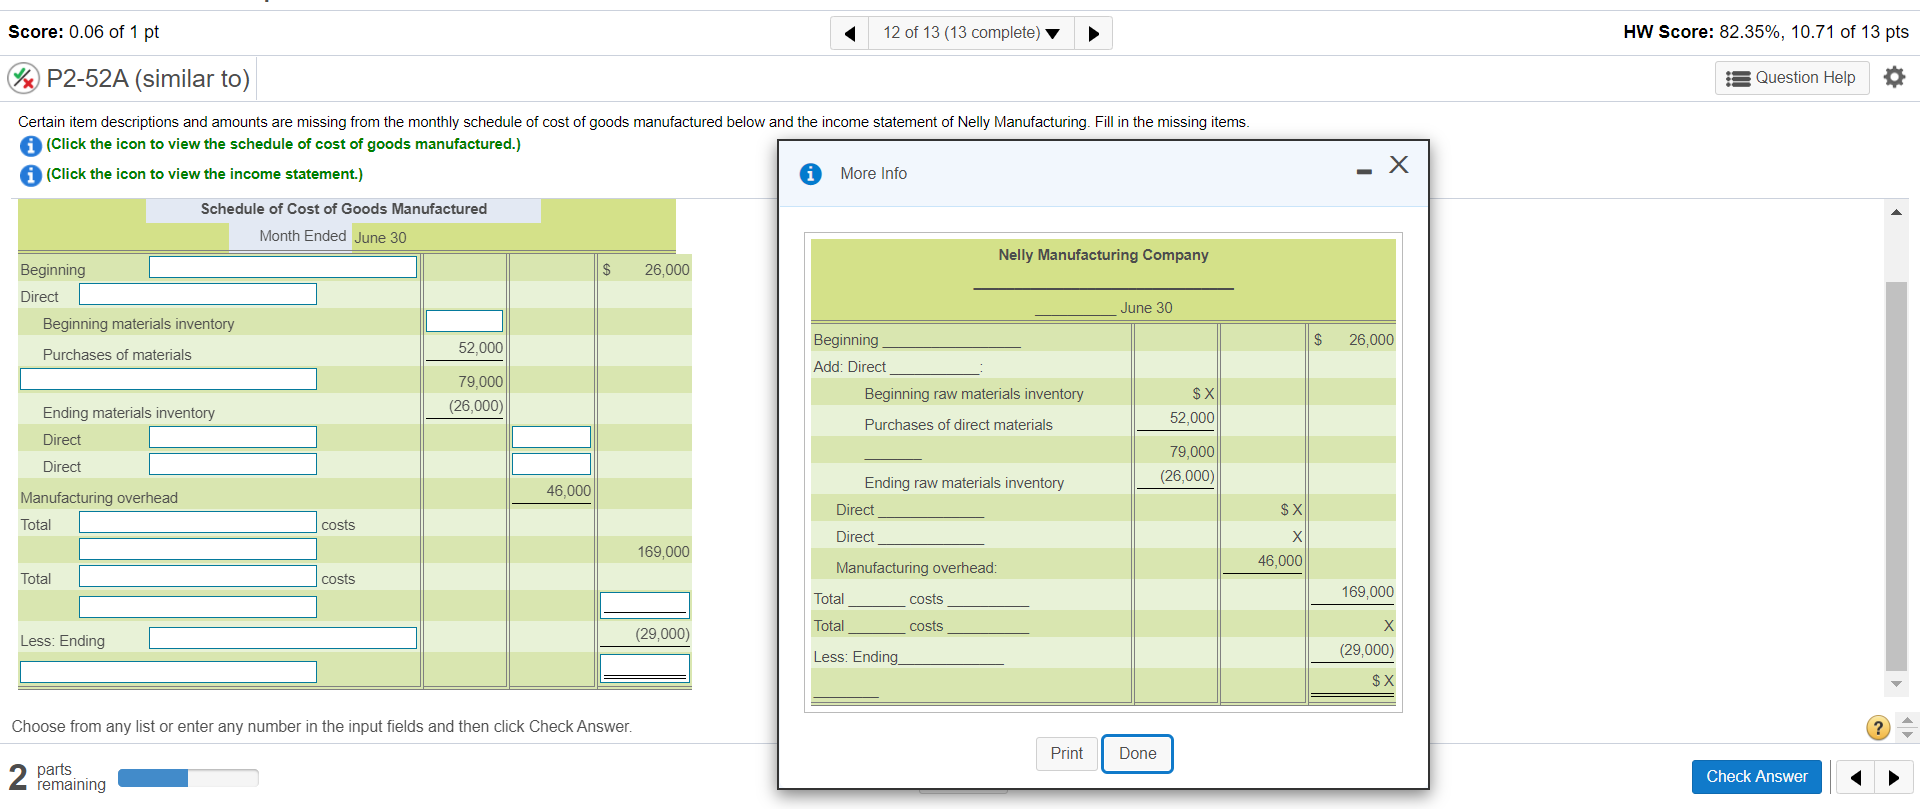Click info icon for income statement
Viewport: 1920px width, 809px height.
[x=31, y=176]
